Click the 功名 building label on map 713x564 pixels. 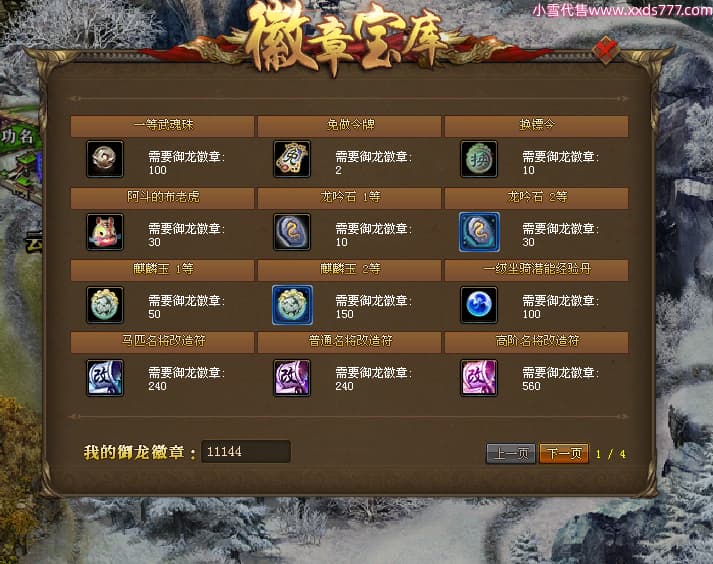pos(17,136)
